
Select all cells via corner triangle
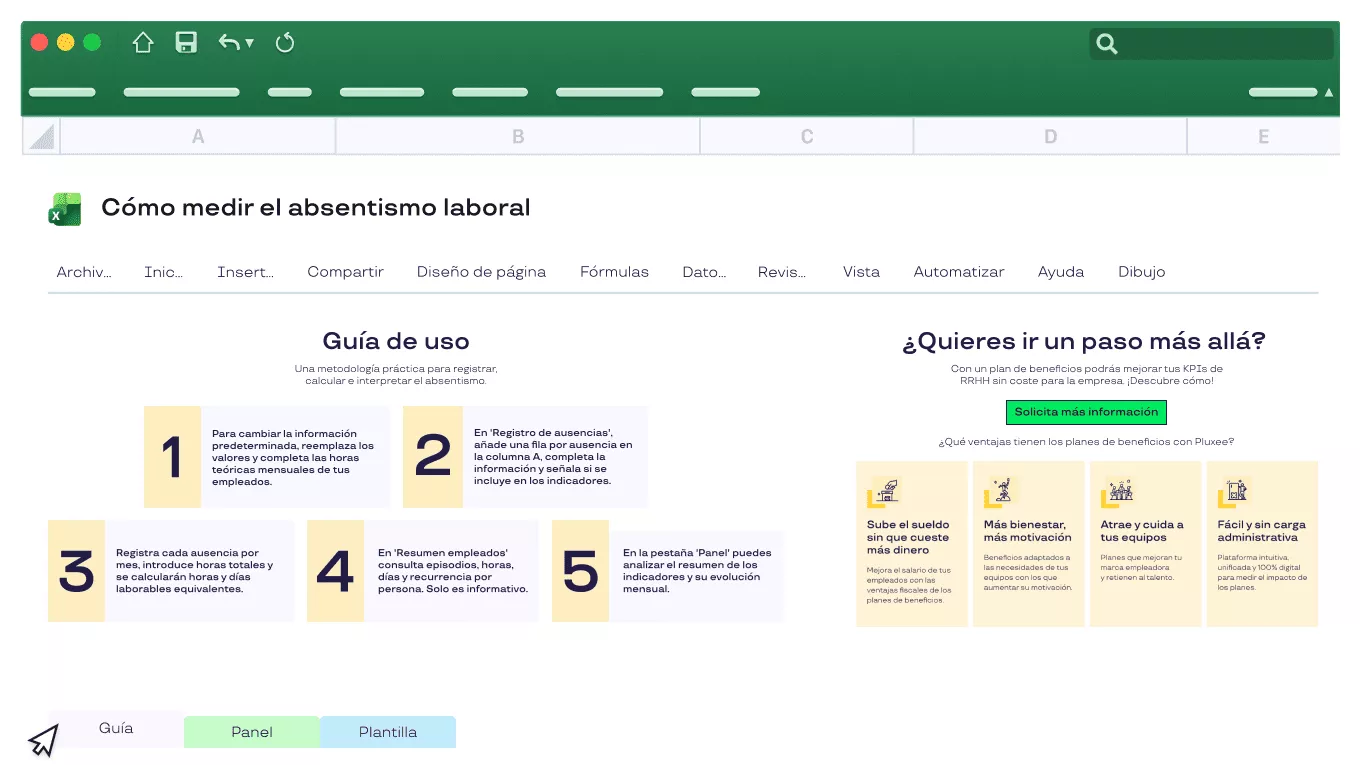41,136
